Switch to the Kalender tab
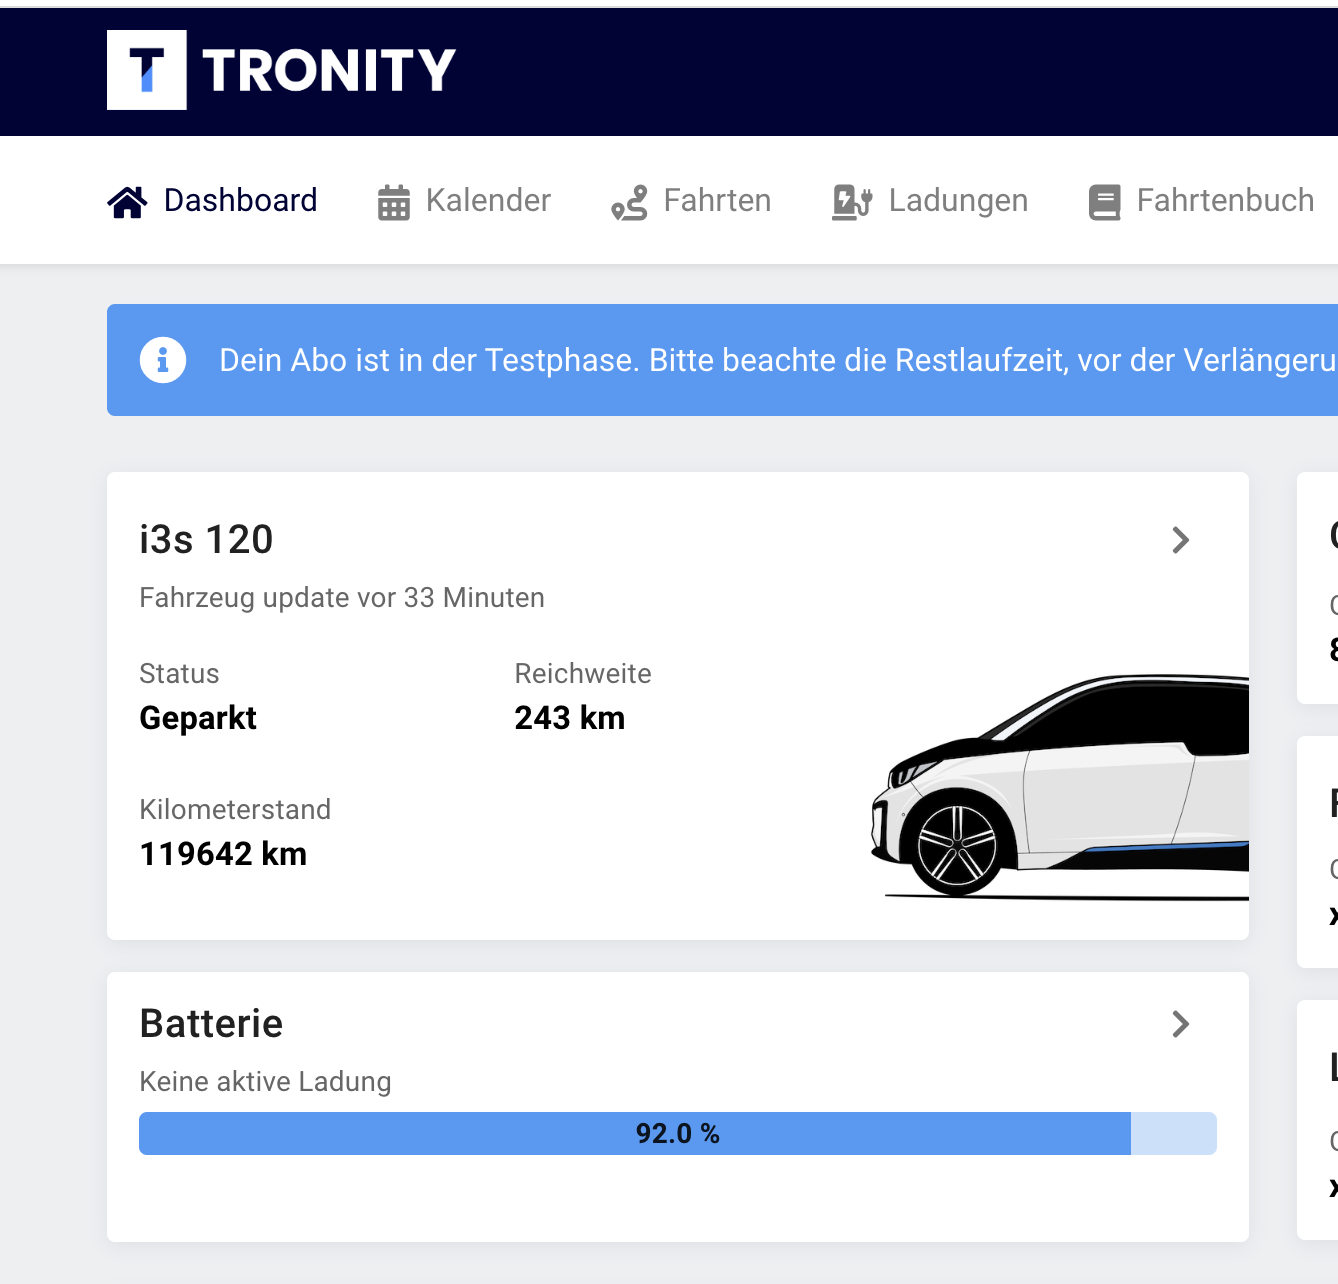The width and height of the screenshot is (1338, 1284). [488, 201]
